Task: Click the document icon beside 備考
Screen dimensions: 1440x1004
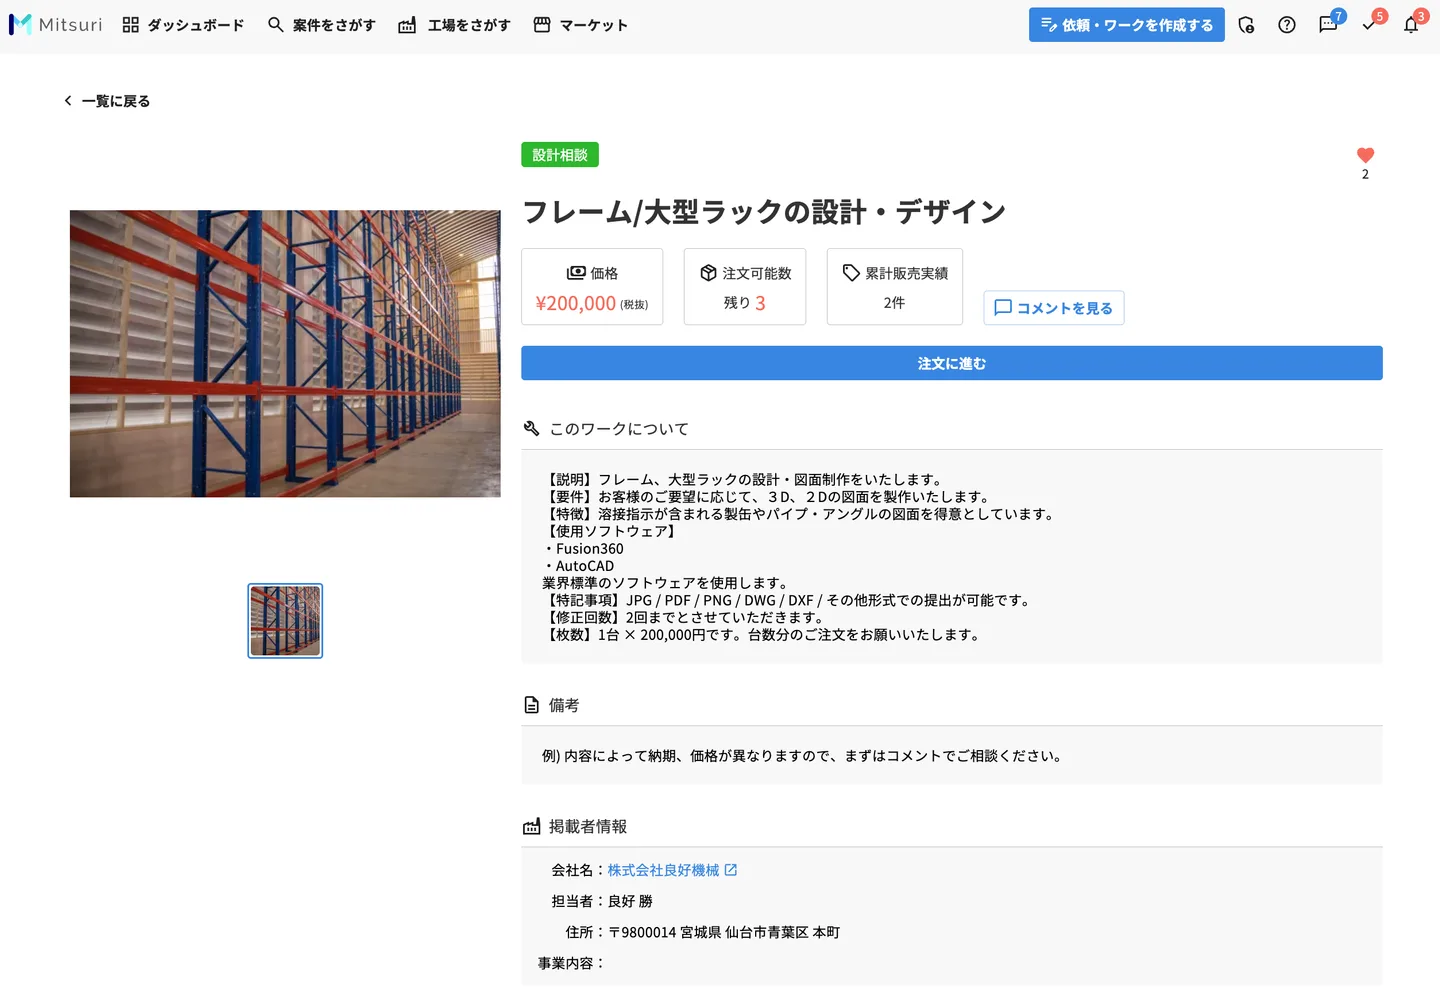Action: tap(531, 705)
